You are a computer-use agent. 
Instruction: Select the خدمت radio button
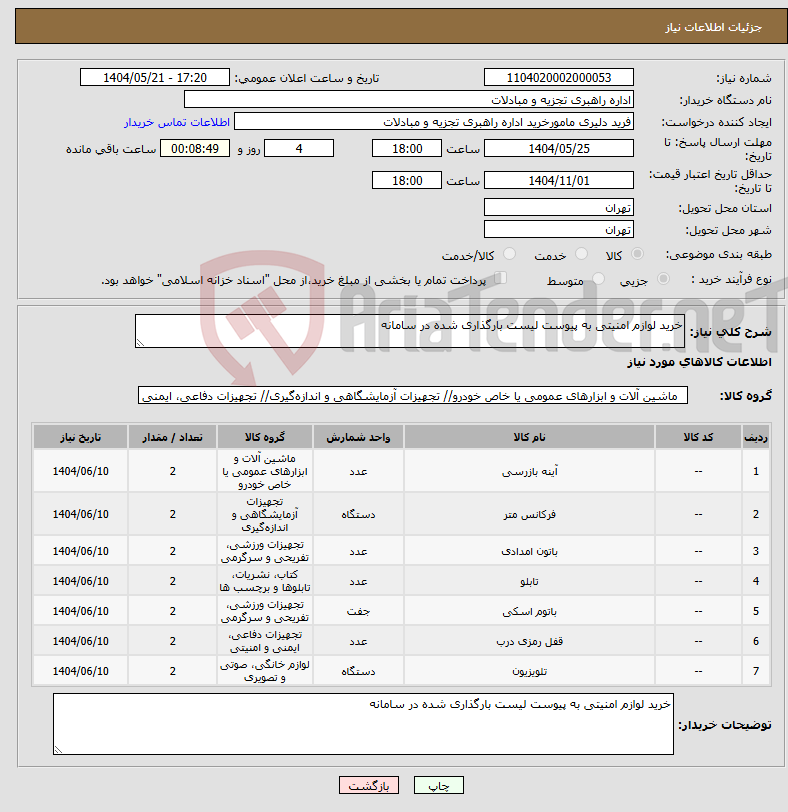click(x=581, y=254)
